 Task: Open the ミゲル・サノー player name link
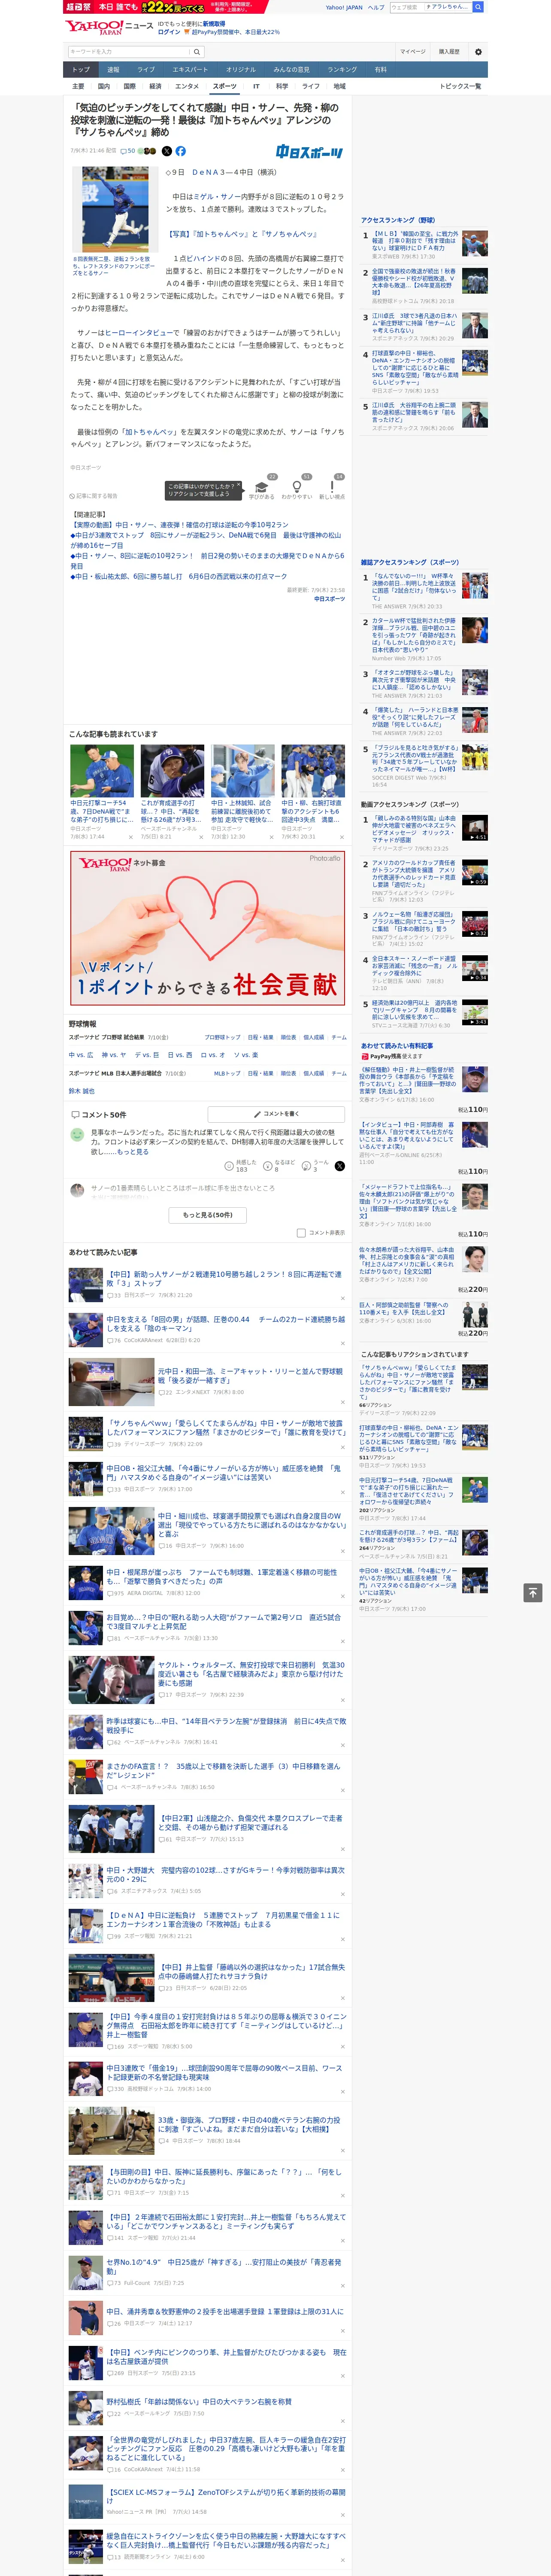point(217,197)
